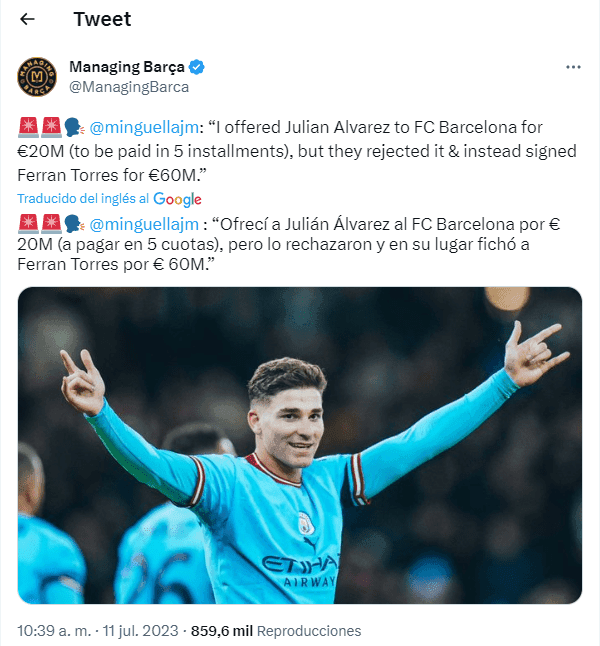The image size is (600, 646).
Task: Click 'Traducido del inglés al' translation label
Action: pos(83,199)
